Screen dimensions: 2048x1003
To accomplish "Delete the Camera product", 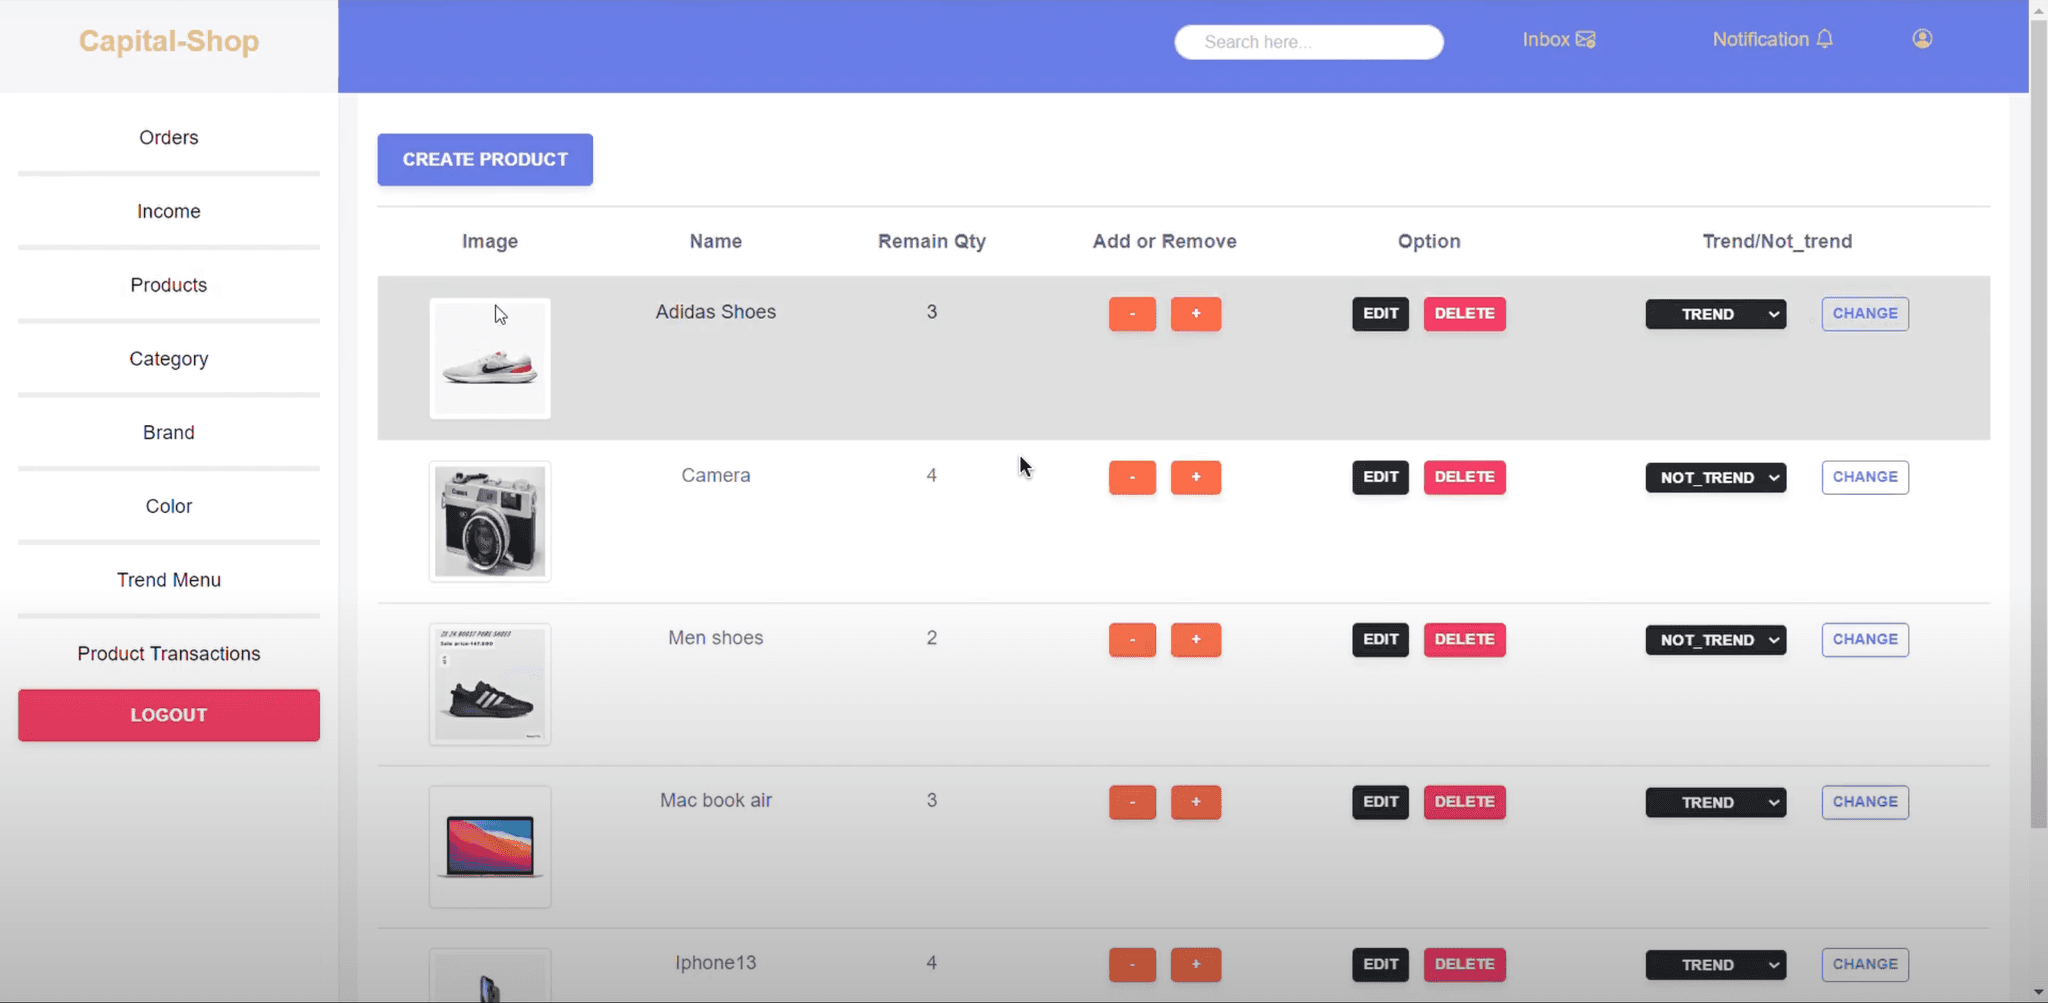I will pos(1464,477).
